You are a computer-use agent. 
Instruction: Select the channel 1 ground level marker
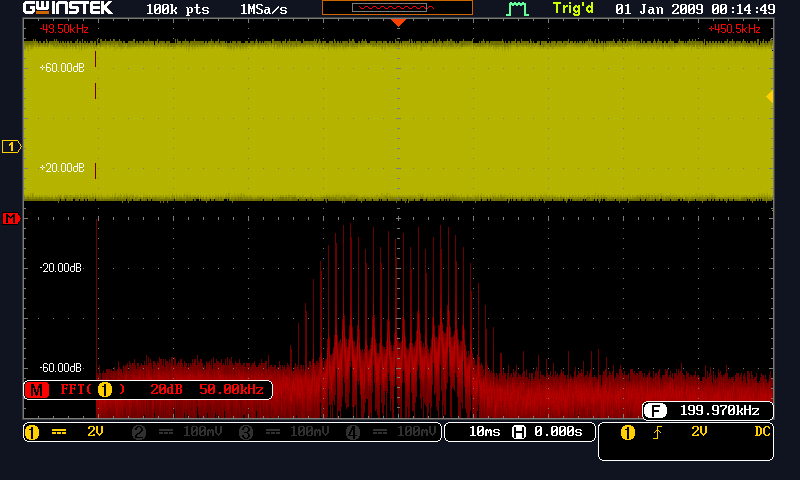pos(11,147)
